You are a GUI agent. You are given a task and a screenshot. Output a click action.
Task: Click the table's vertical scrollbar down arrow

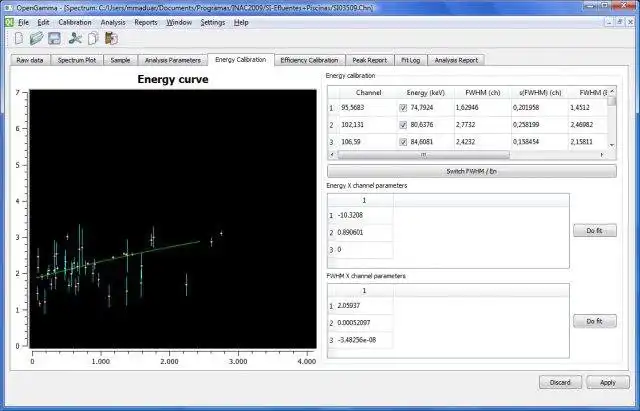click(611, 145)
